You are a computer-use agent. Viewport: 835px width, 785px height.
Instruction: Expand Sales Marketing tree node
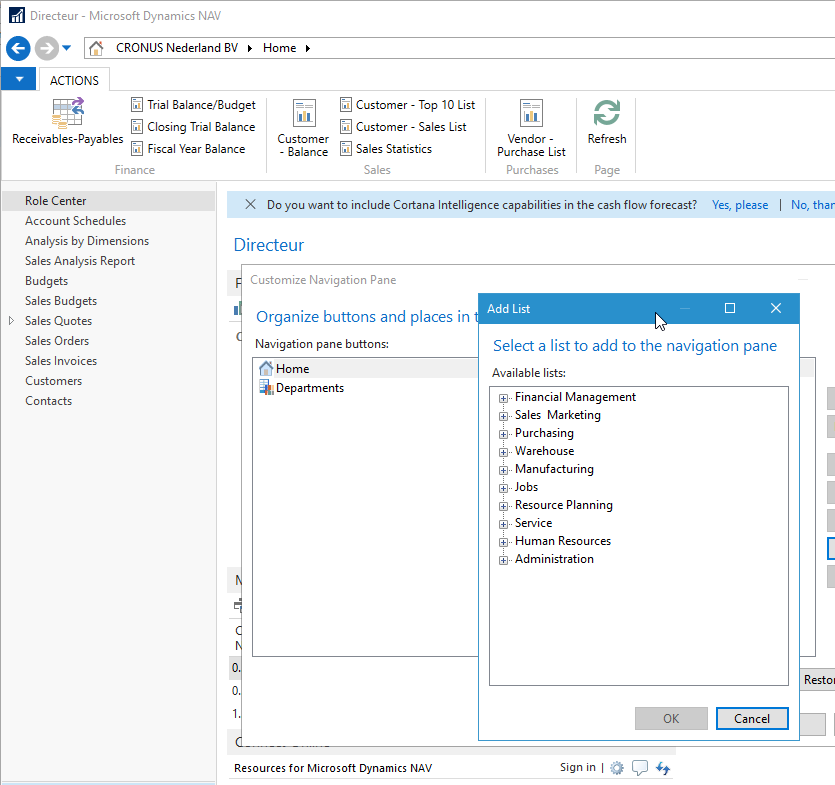[x=503, y=416]
